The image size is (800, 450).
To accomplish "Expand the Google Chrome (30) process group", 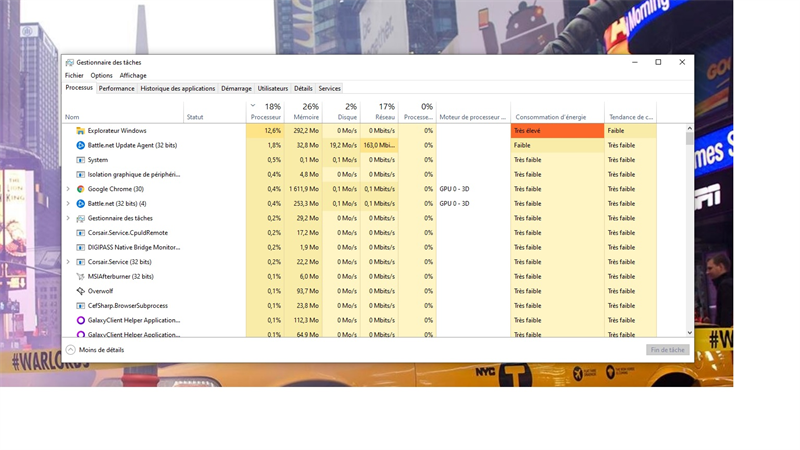I will point(68,189).
